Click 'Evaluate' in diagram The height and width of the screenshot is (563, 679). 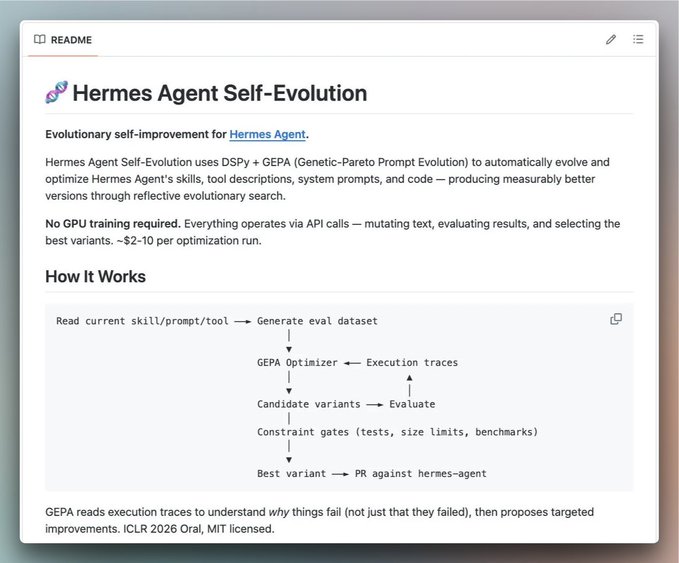(x=412, y=404)
